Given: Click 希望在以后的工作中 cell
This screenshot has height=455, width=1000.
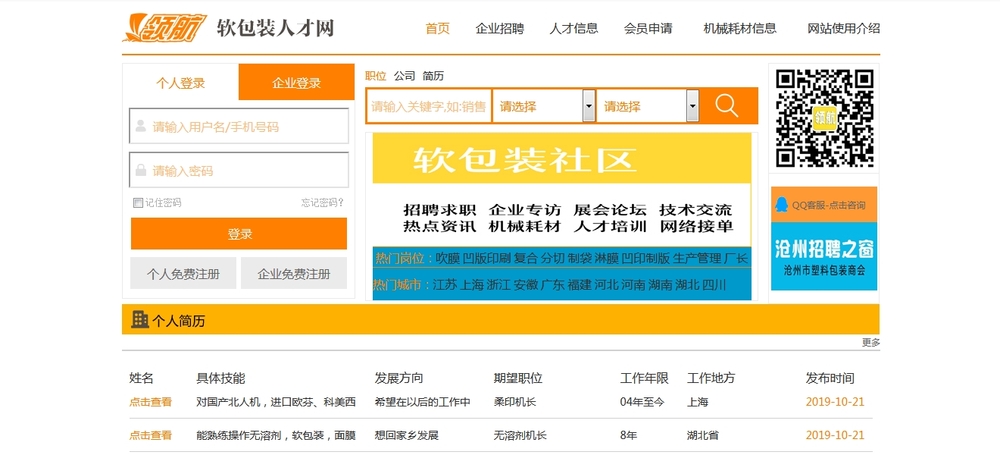Looking at the screenshot, I should pos(422,402).
